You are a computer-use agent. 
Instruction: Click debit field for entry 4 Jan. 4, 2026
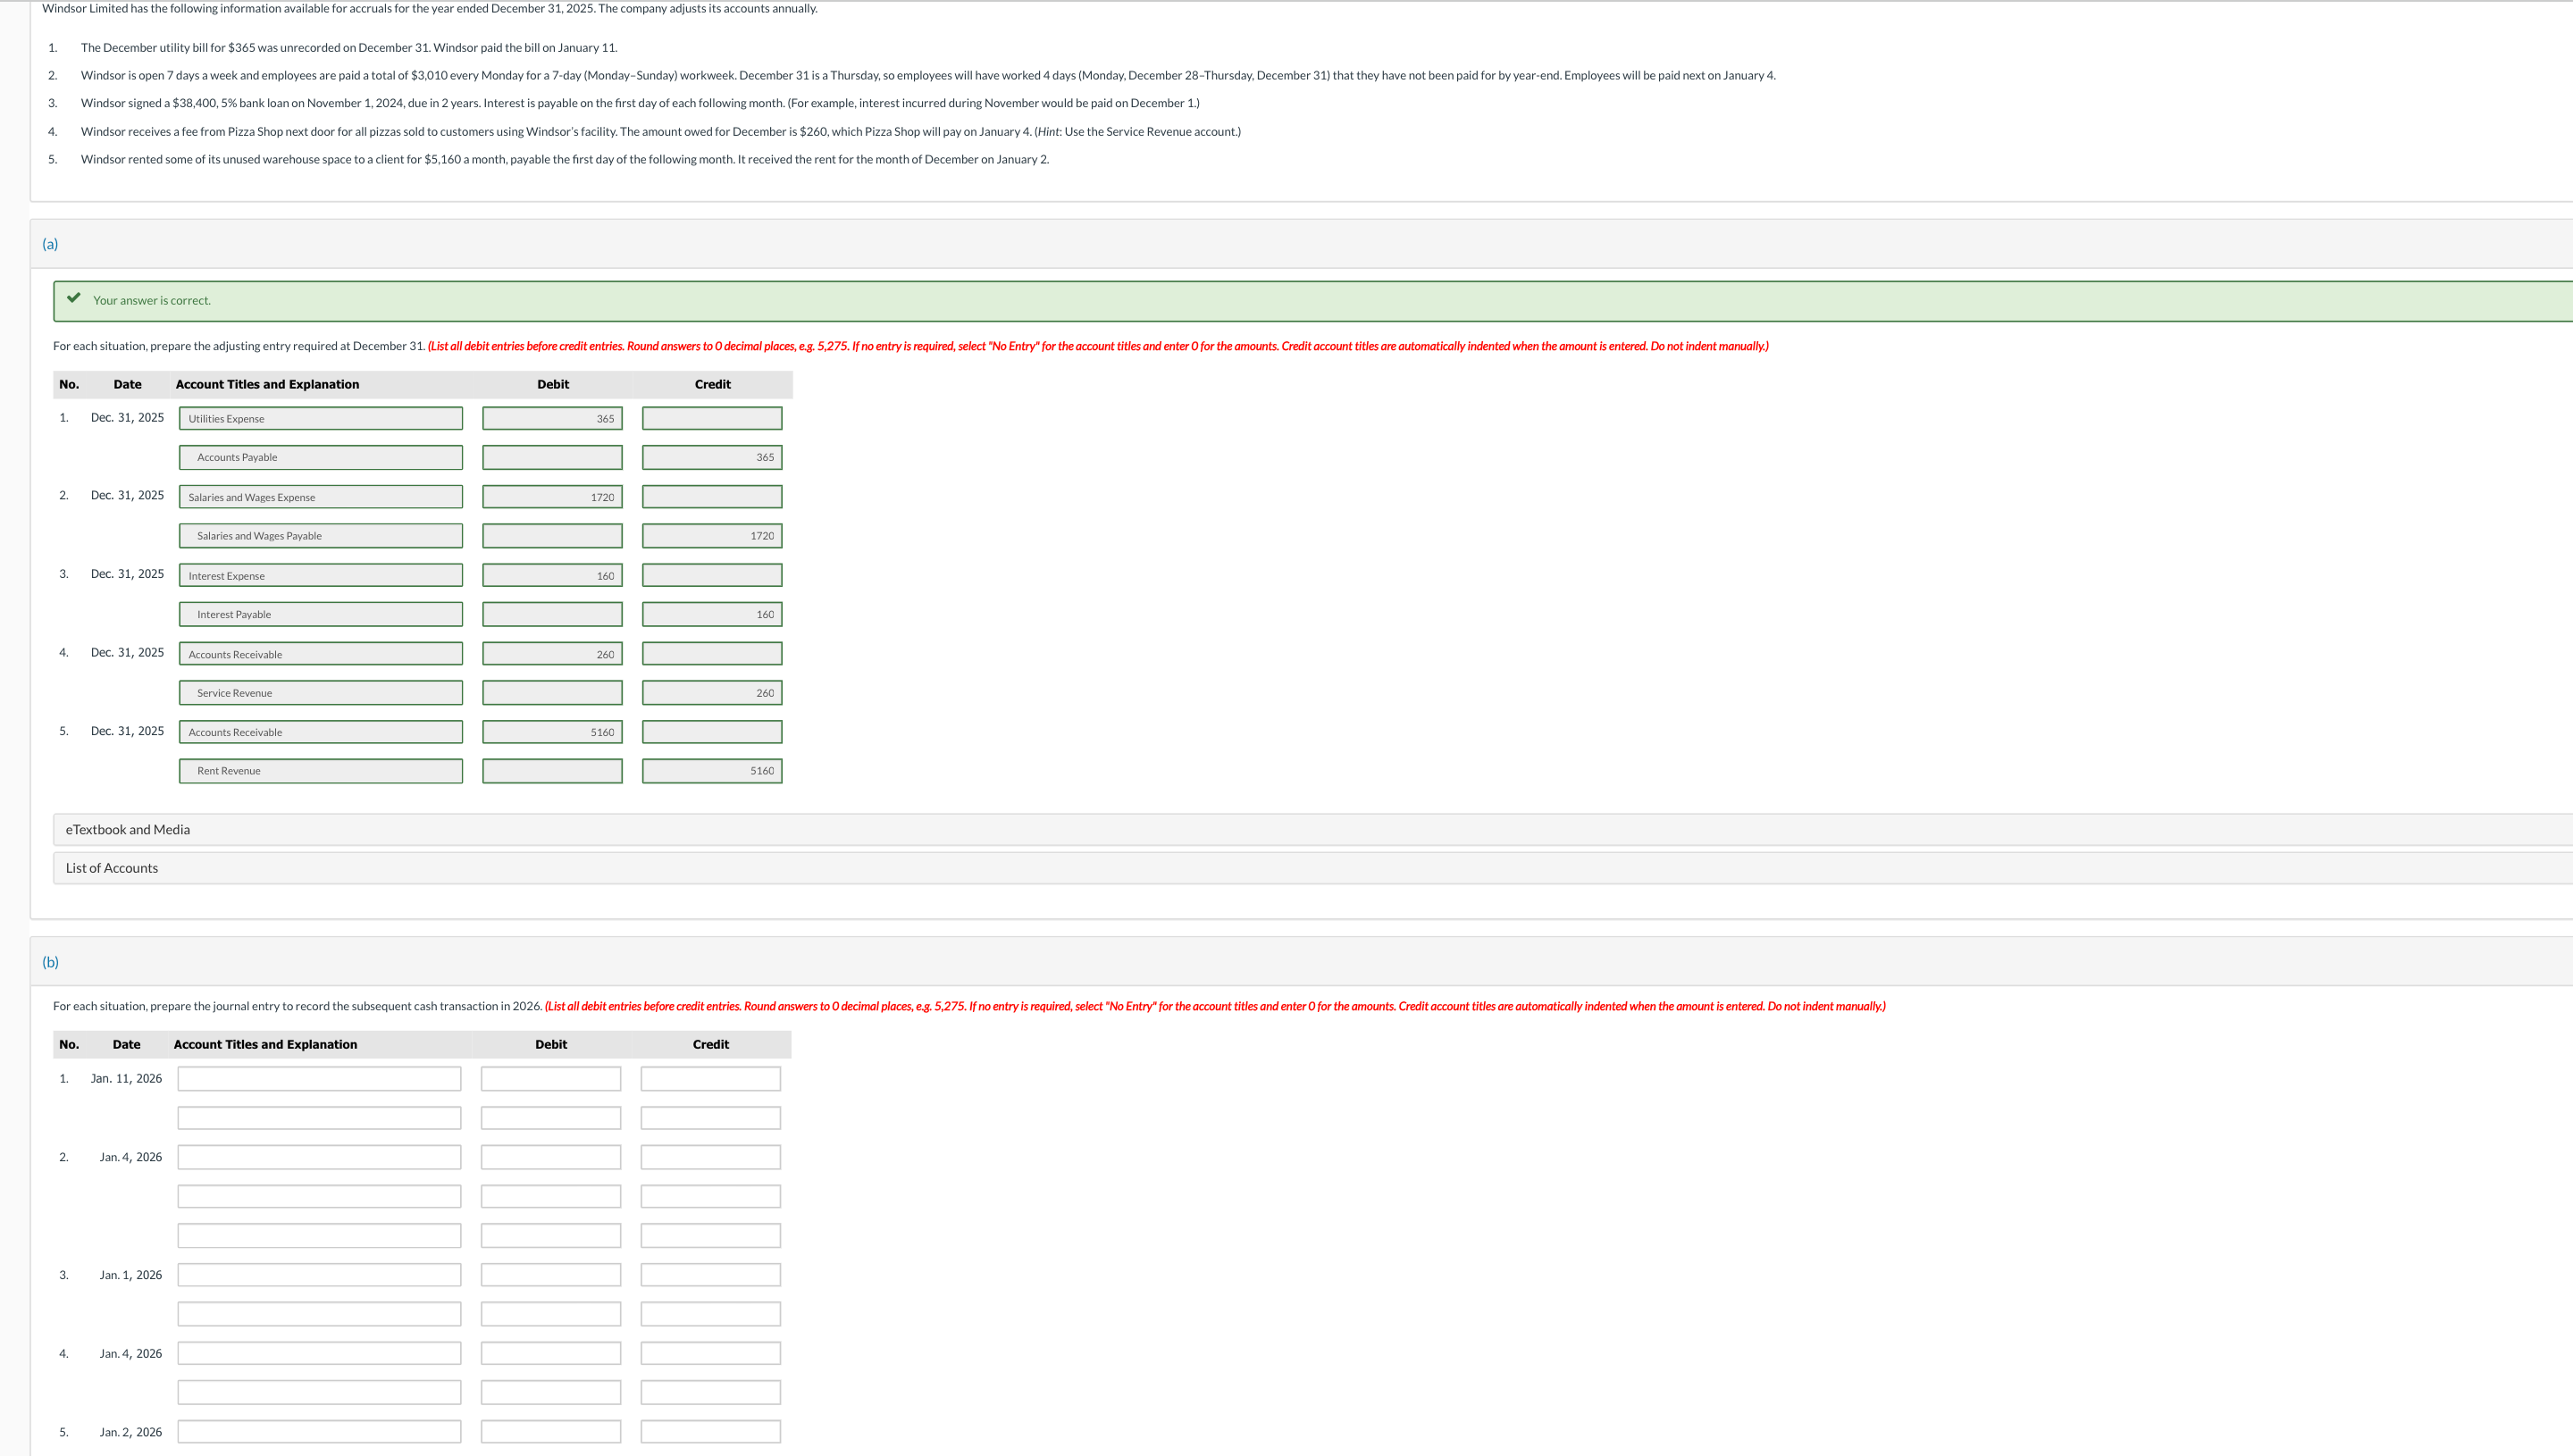(x=550, y=1353)
